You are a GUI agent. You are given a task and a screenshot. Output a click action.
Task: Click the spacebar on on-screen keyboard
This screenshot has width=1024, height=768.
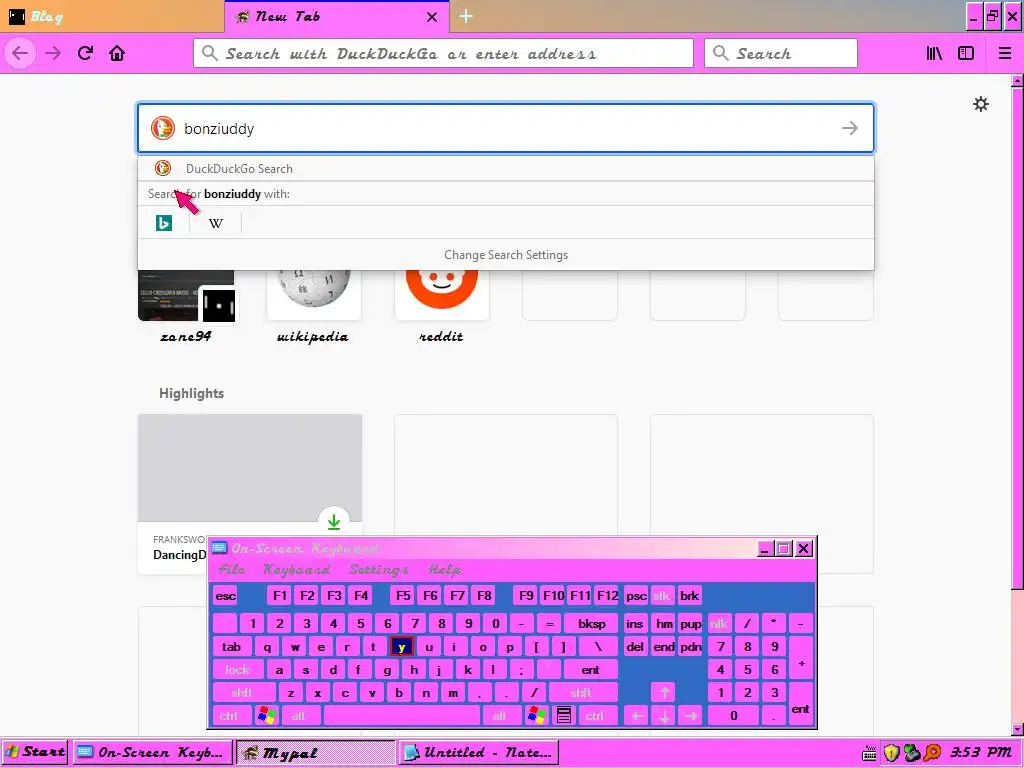coord(402,716)
